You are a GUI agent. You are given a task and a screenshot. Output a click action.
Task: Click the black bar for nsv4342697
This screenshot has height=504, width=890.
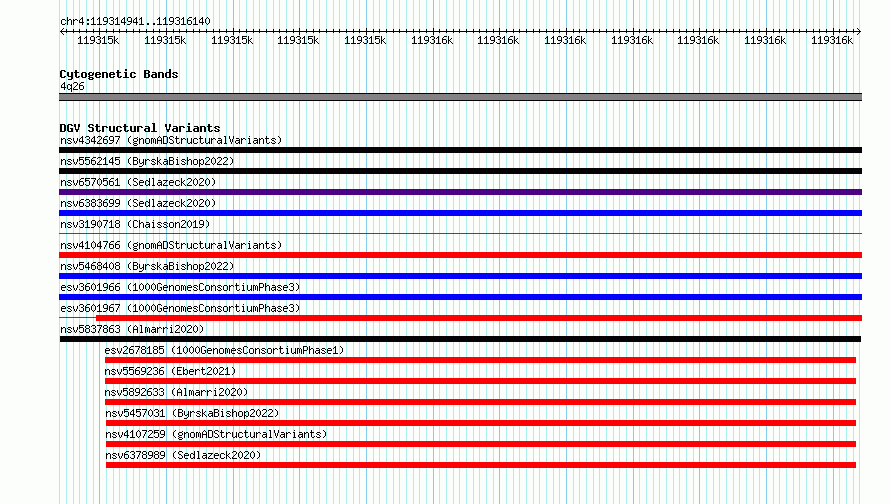pos(460,150)
